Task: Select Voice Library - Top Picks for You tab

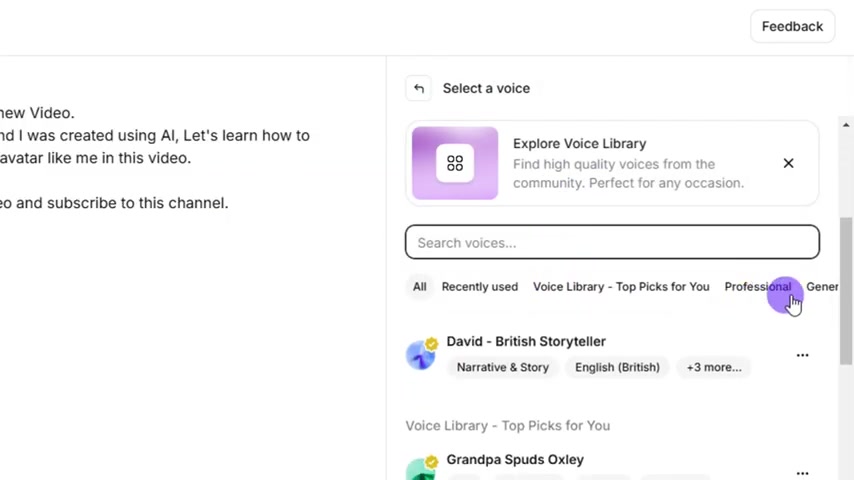Action: (x=621, y=287)
